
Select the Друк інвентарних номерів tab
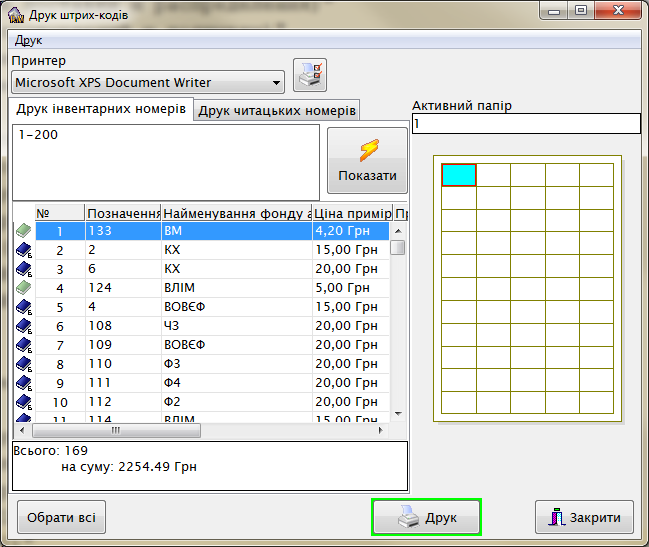[101, 109]
